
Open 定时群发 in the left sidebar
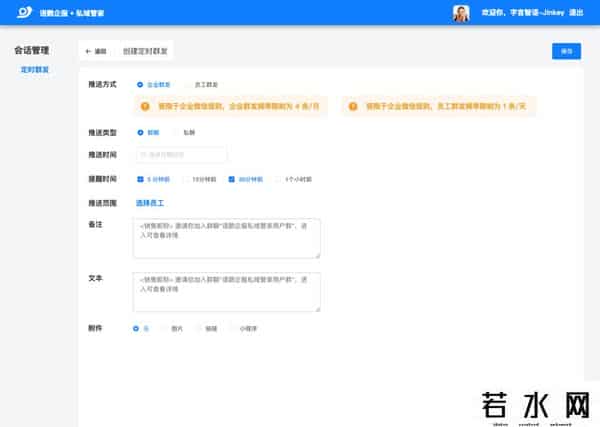click(35, 69)
